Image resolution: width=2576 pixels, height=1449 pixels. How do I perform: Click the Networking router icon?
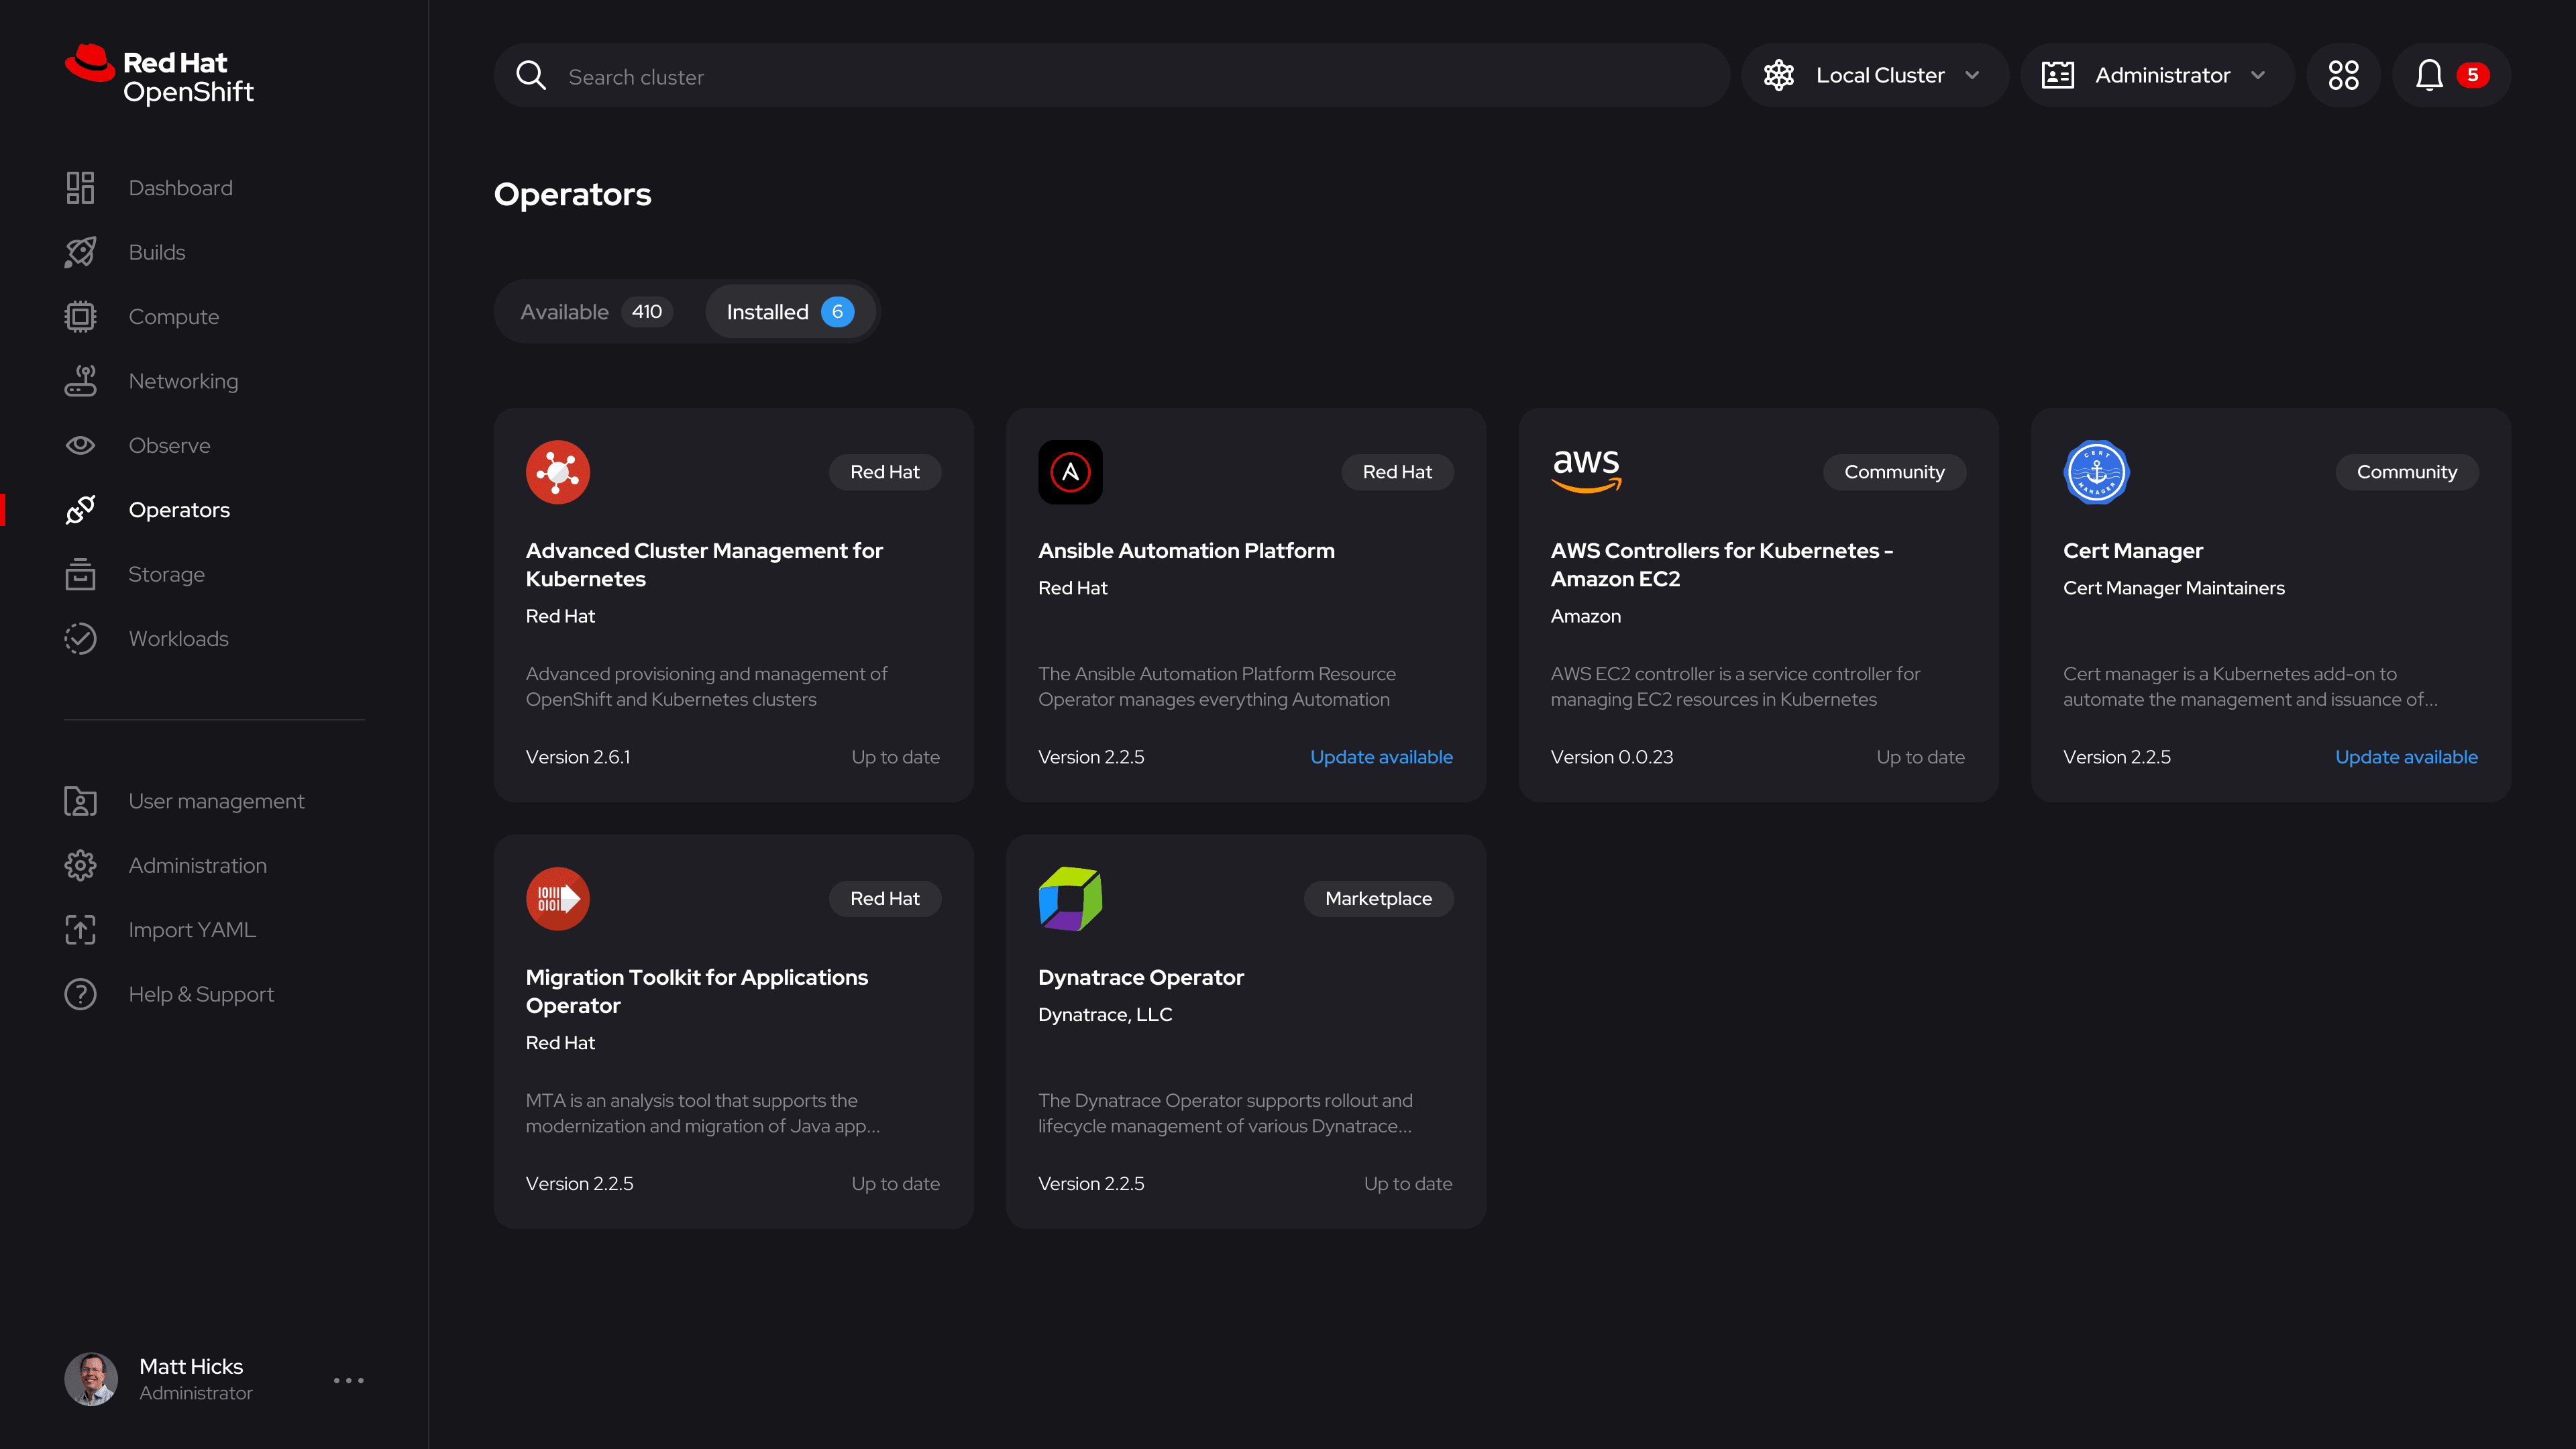tap(80, 381)
